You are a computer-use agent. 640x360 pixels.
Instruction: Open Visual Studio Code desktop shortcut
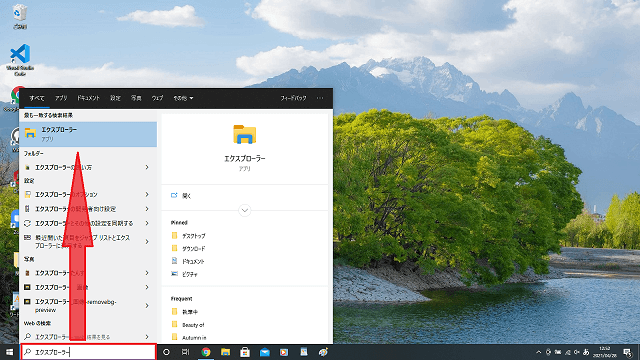(20, 60)
